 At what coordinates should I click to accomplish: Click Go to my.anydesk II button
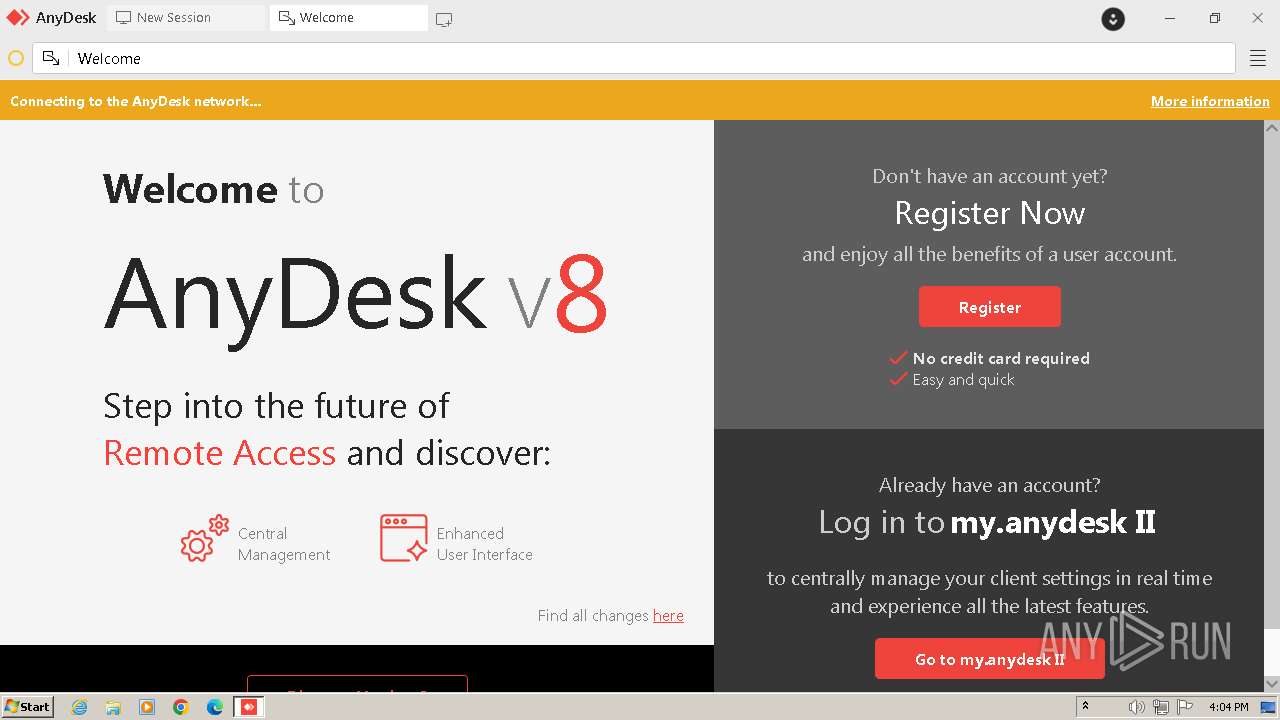click(x=990, y=659)
